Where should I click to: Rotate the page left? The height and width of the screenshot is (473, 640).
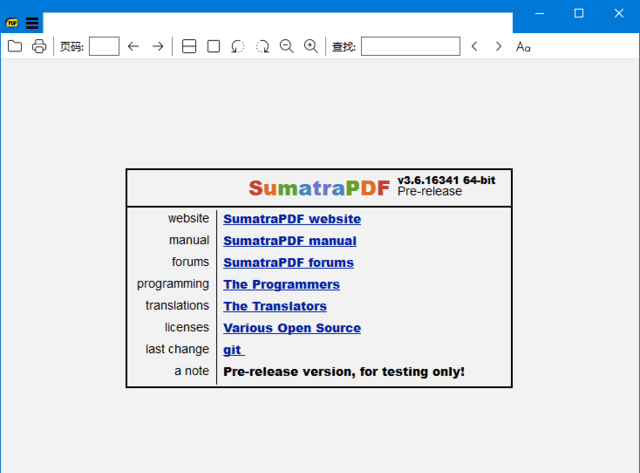pos(238,46)
